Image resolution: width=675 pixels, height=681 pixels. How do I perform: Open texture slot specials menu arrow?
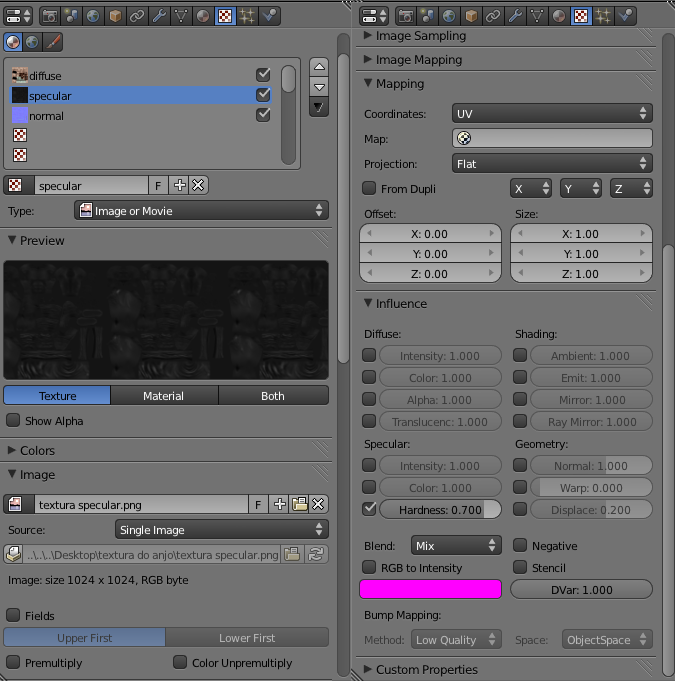click(x=319, y=107)
